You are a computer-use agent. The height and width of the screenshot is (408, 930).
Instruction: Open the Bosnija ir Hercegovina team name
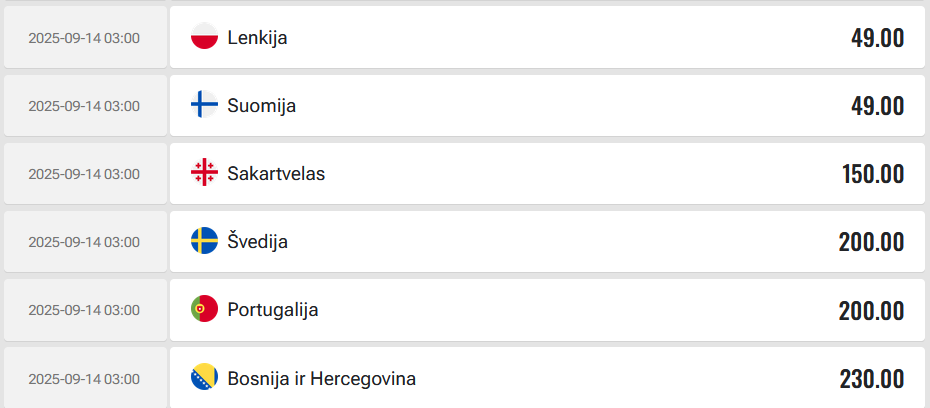pyautogui.click(x=321, y=378)
